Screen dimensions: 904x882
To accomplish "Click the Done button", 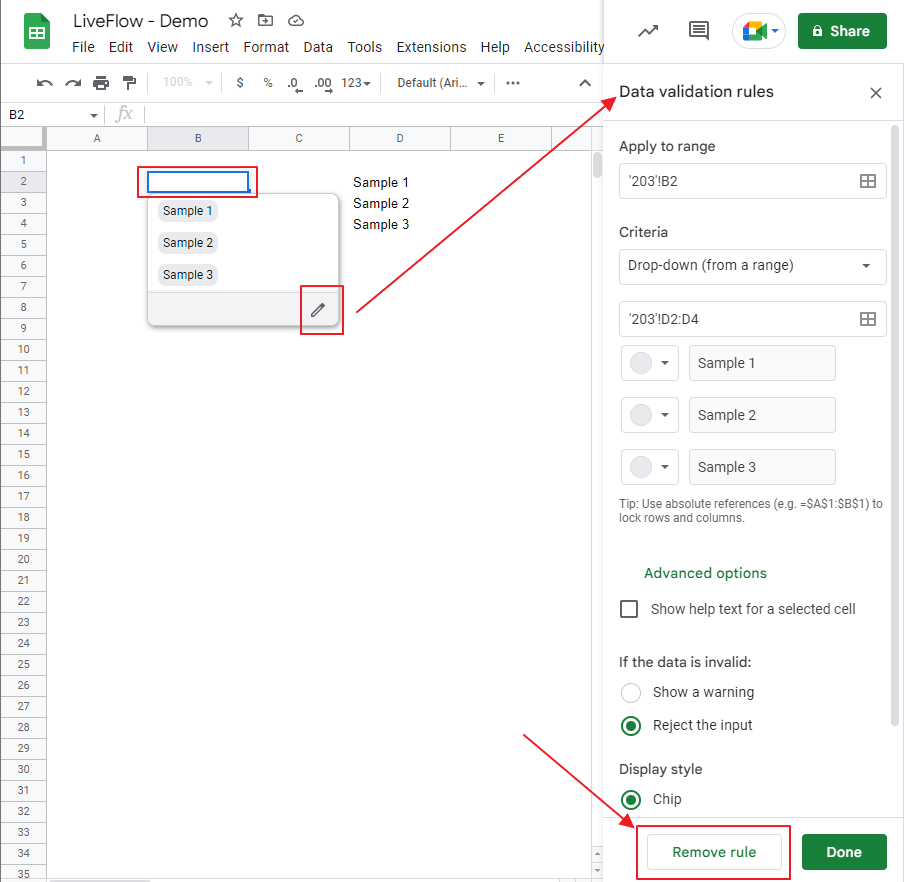I will tap(844, 852).
